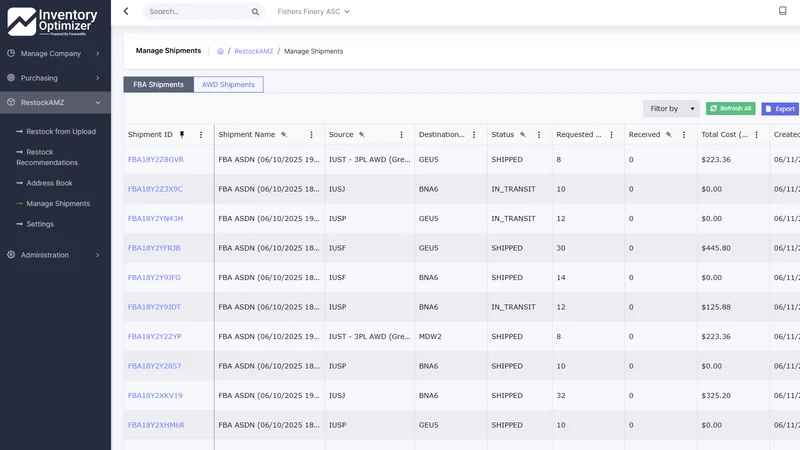This screenshot has width=800, height=450.
Task: Switch to the AWD Shipments tab
Action: (x=229, y=84)
